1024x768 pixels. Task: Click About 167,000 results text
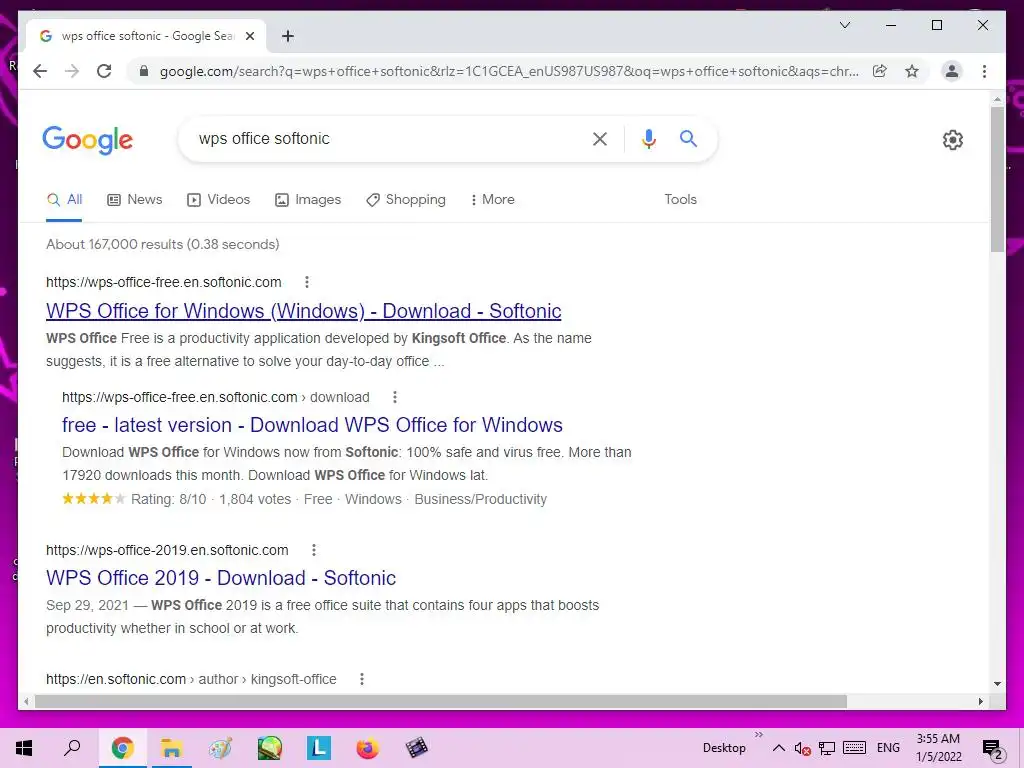[x=163, y=244]
